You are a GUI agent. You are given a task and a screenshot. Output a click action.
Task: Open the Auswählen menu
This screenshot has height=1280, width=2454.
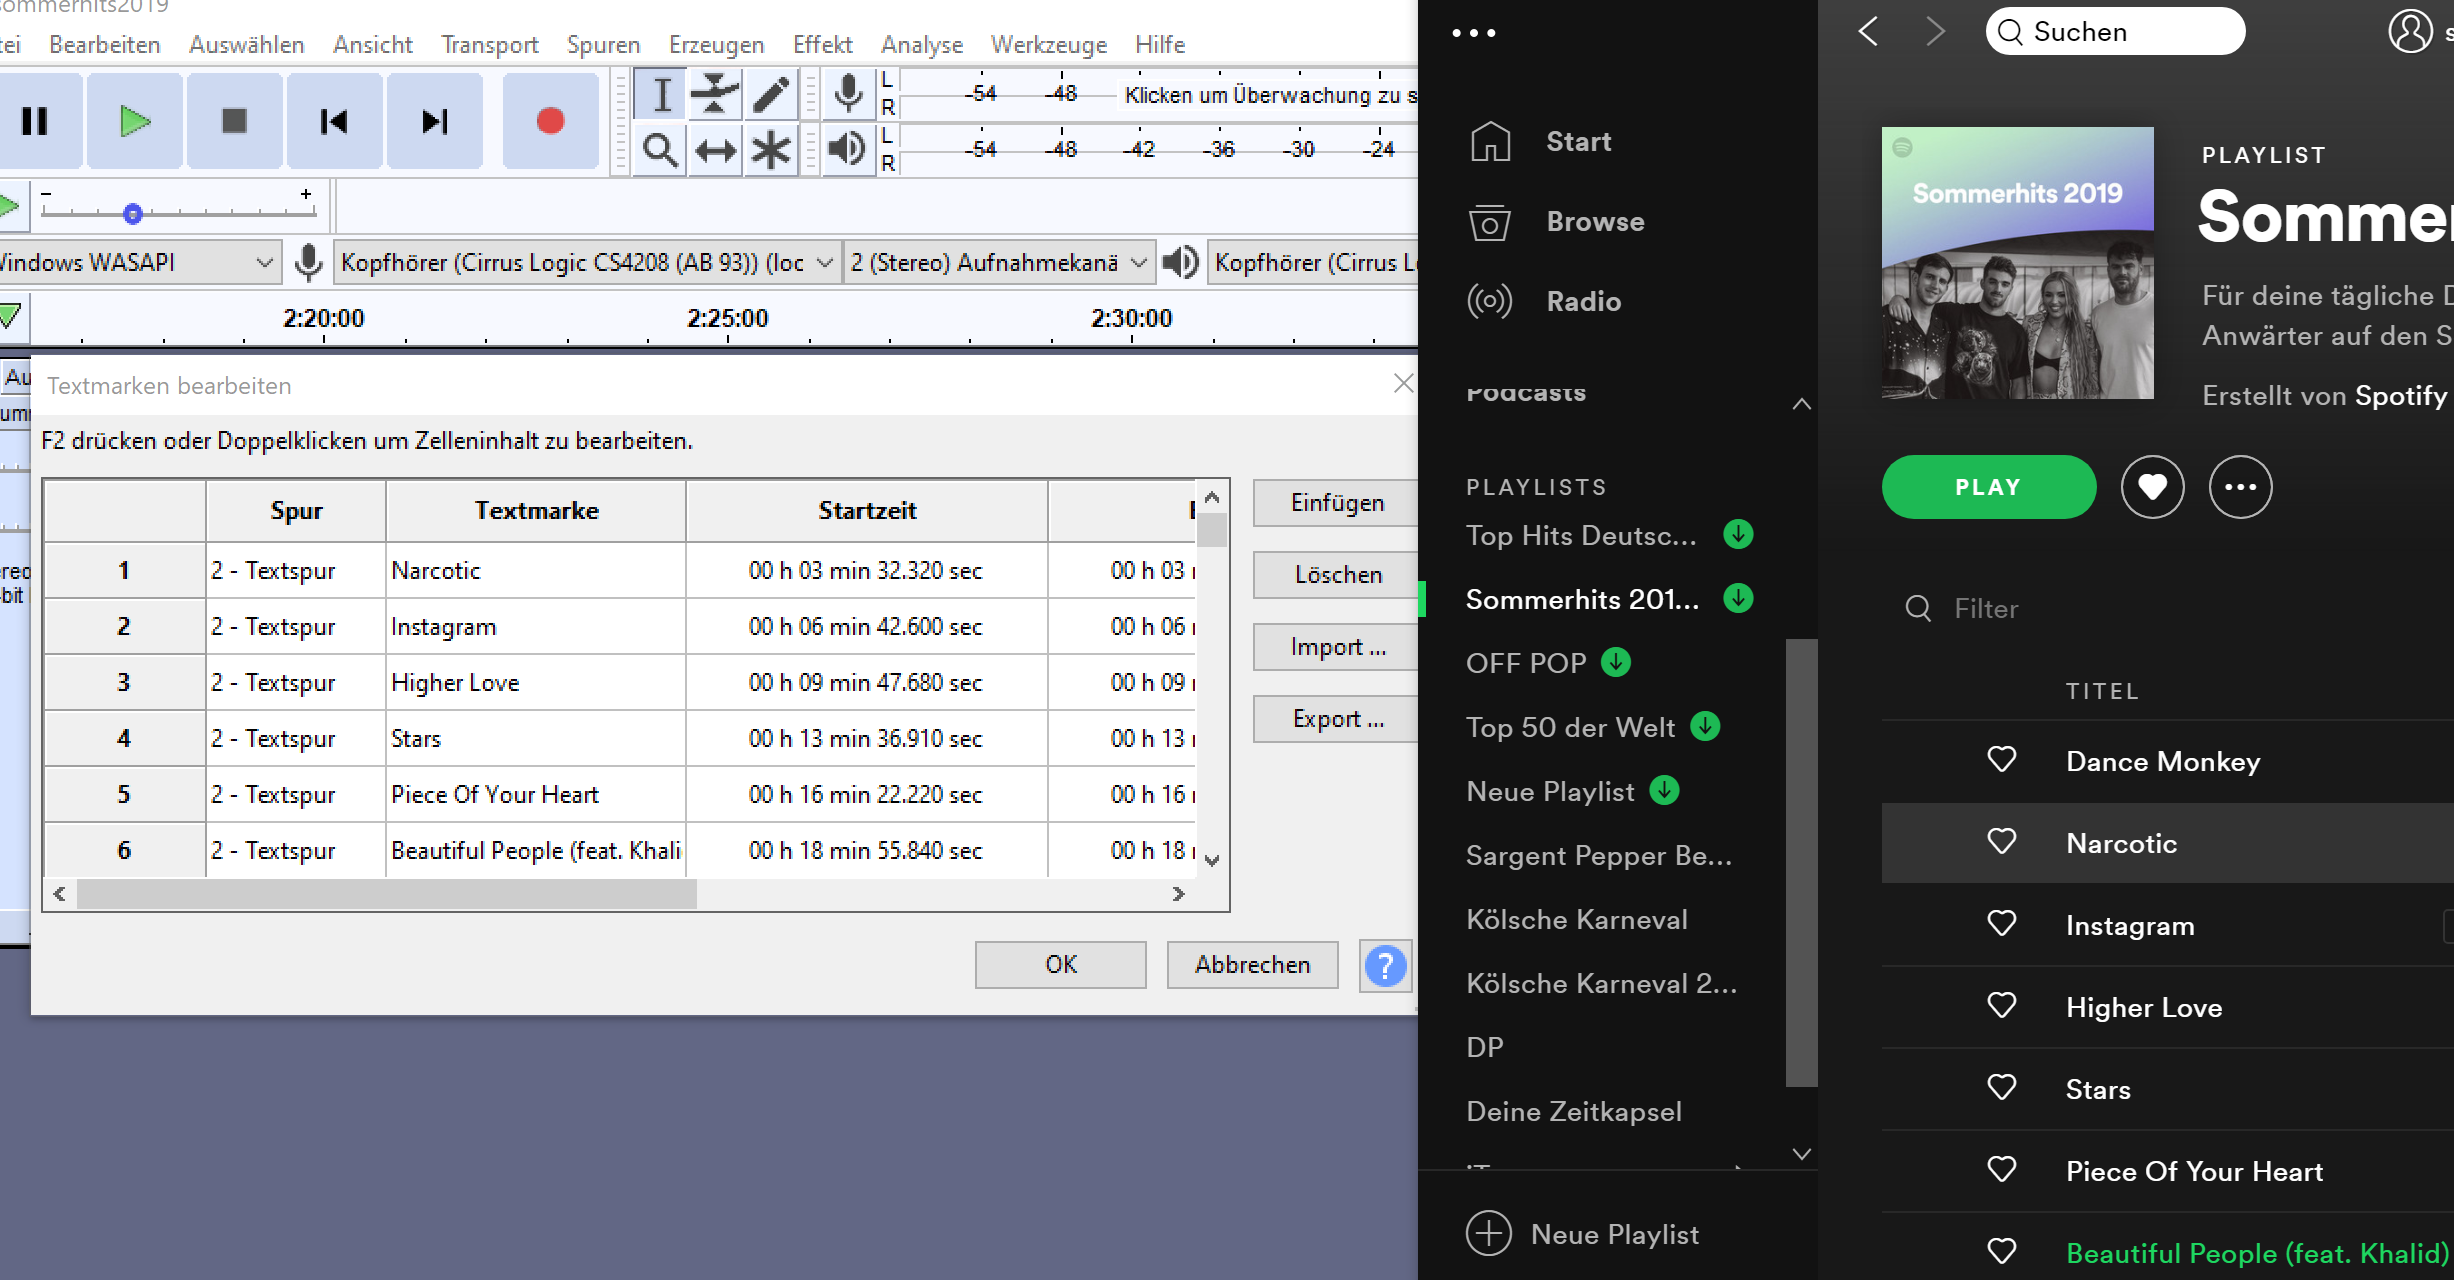pos(246,45)
